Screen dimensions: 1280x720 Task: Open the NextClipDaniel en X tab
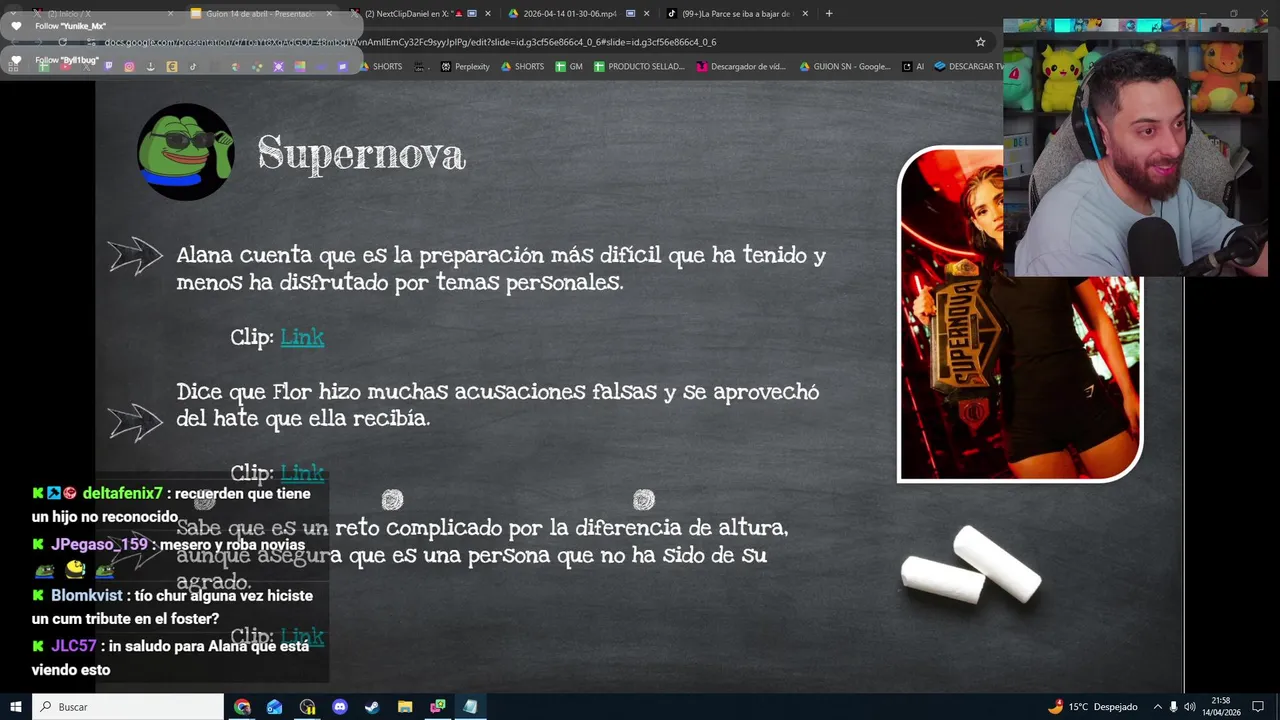click(x=418, y=13)
